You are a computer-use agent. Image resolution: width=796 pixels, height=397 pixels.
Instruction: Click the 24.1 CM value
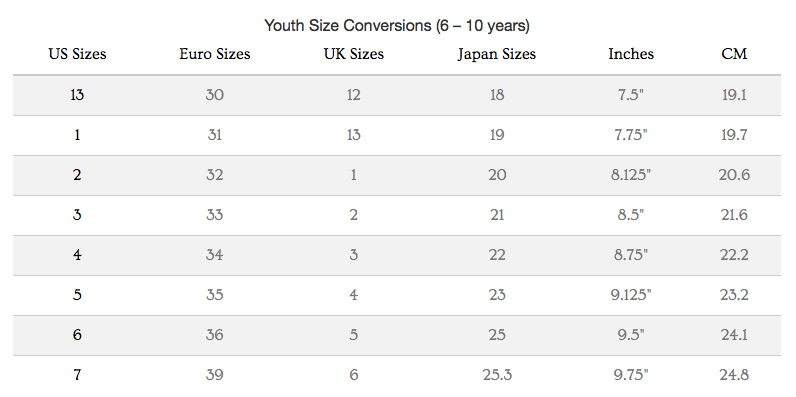pyautogui.click(x=734, y=335)
